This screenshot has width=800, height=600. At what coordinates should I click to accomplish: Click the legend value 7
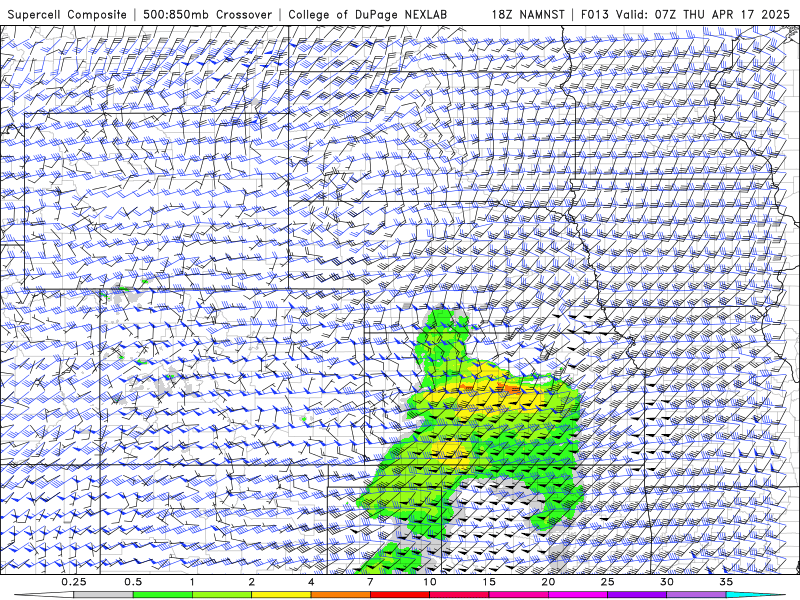point(370,582)
